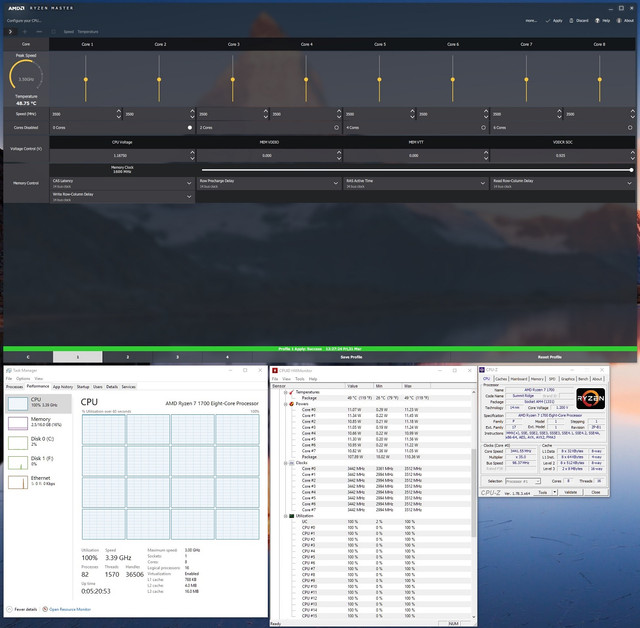This screenshot has width=640, height=628.
Task: Click Save Profile in Ryzen Master
Action: pyautogui.click(x=351, y=357)
